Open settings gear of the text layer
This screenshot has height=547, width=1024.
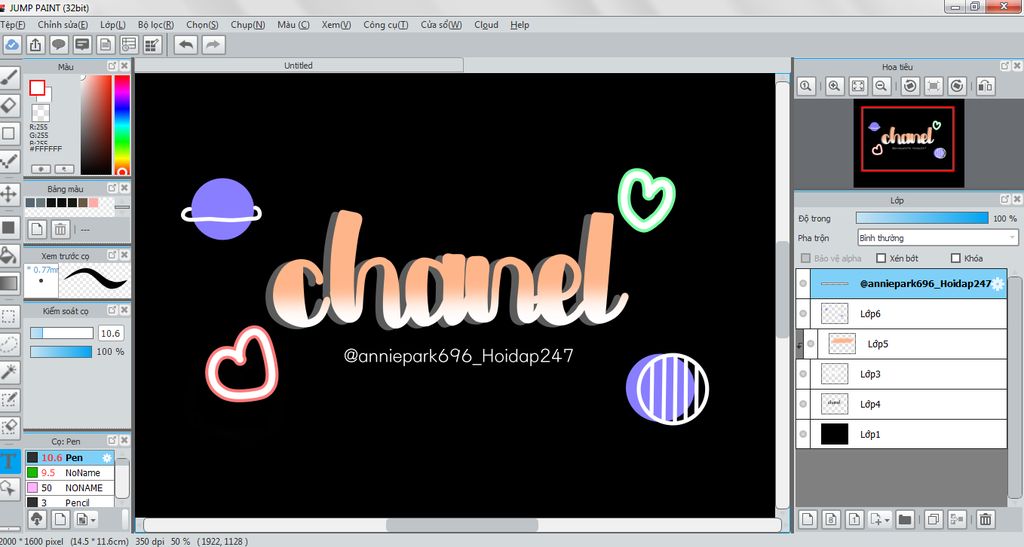[998, 283]
